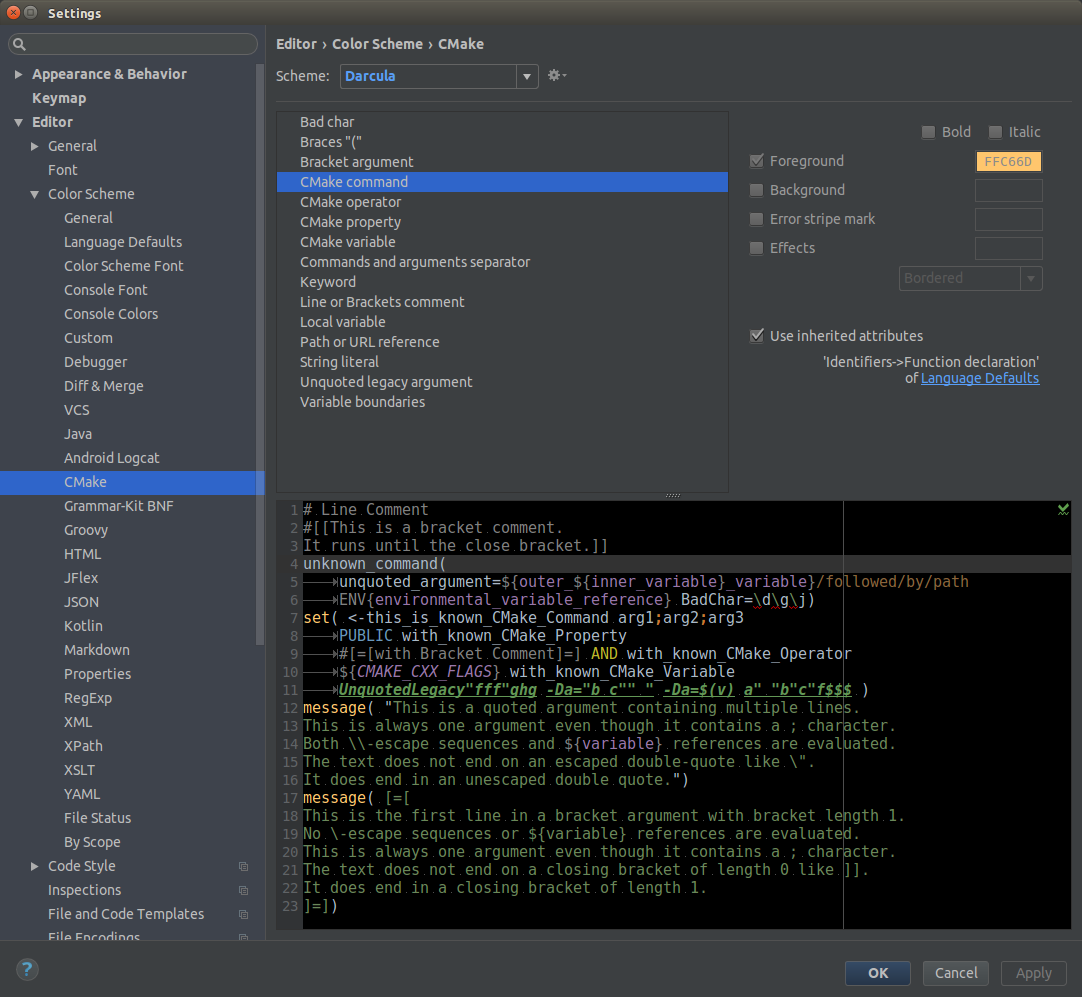Collapse the Editor tree node
Screen dimensions: 1082x997
pyautogui.click(x=19, y=122)
